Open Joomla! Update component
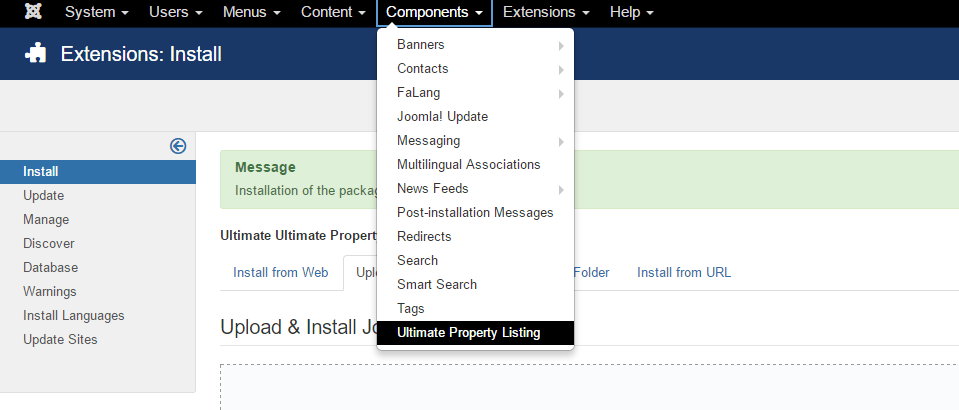The image size is (959, 410). pyautogui.click(x=475, y=116)
